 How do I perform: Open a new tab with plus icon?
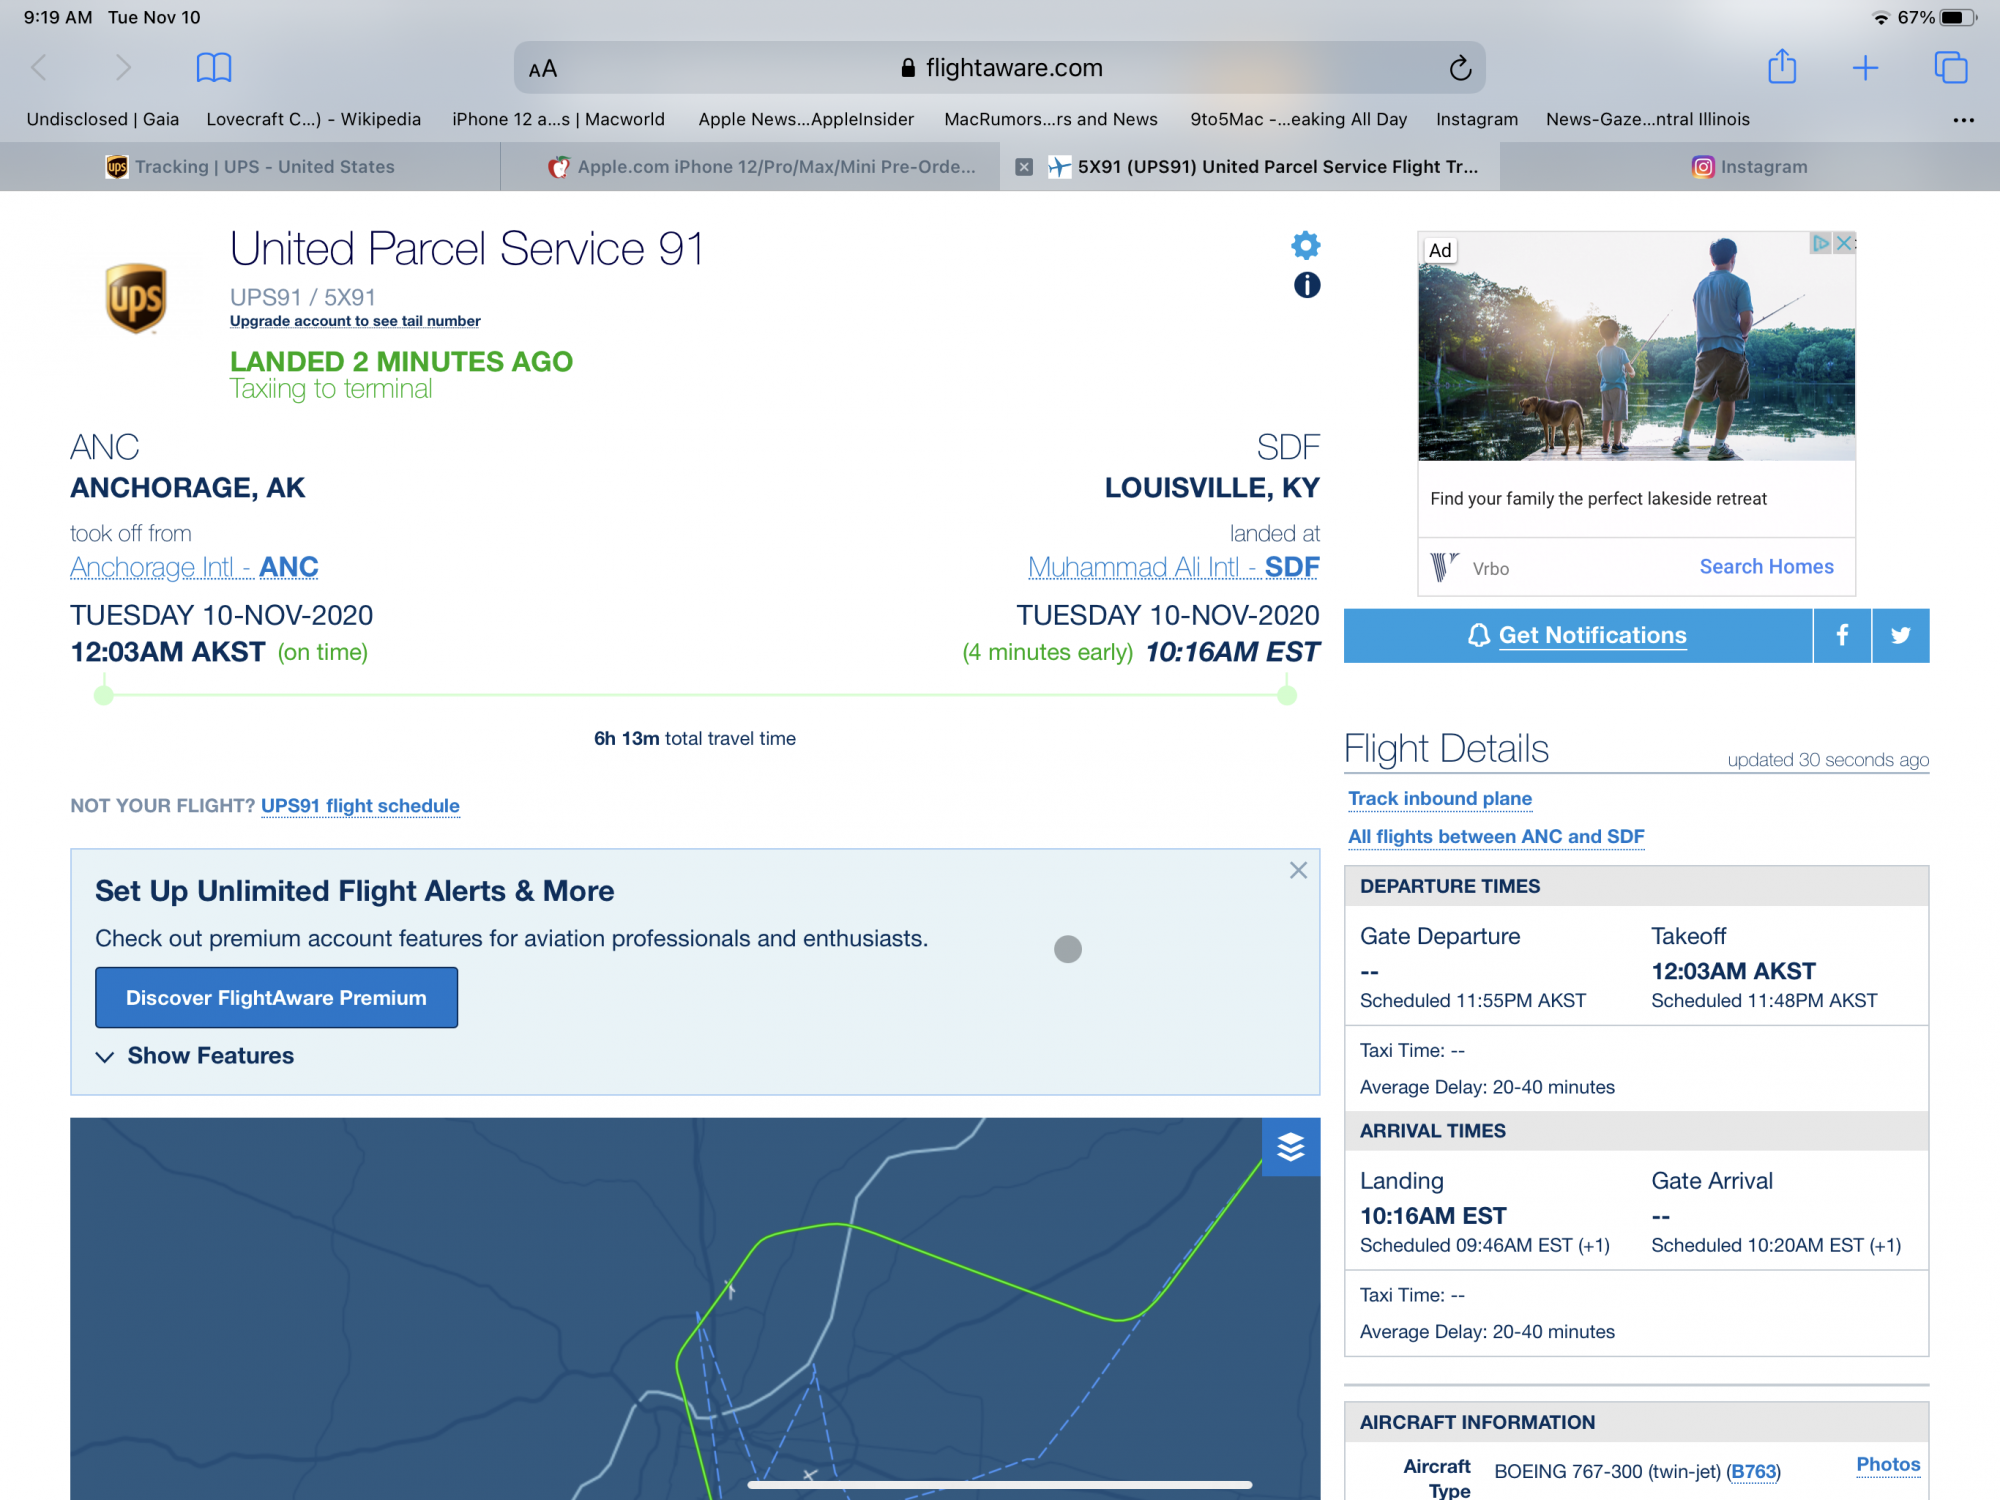pos(1865,68)
